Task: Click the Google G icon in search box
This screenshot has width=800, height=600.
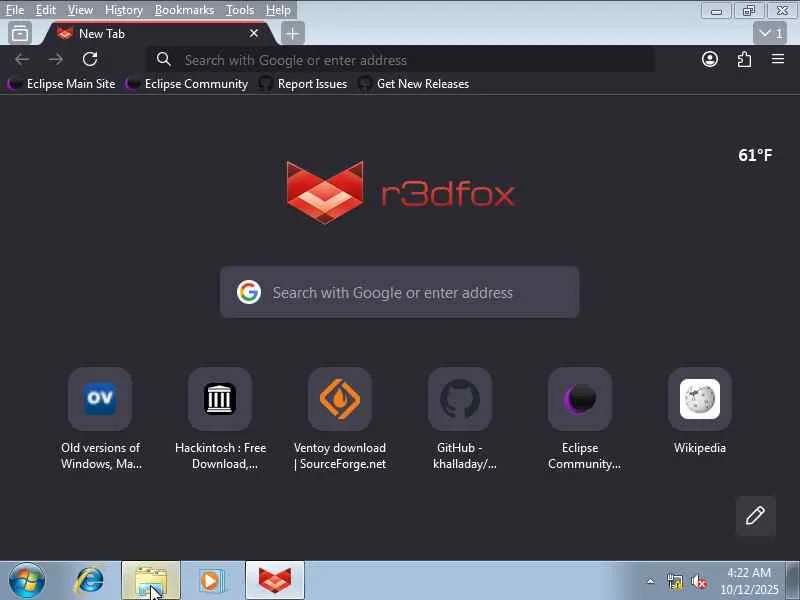Action: [x=249, y=292]
